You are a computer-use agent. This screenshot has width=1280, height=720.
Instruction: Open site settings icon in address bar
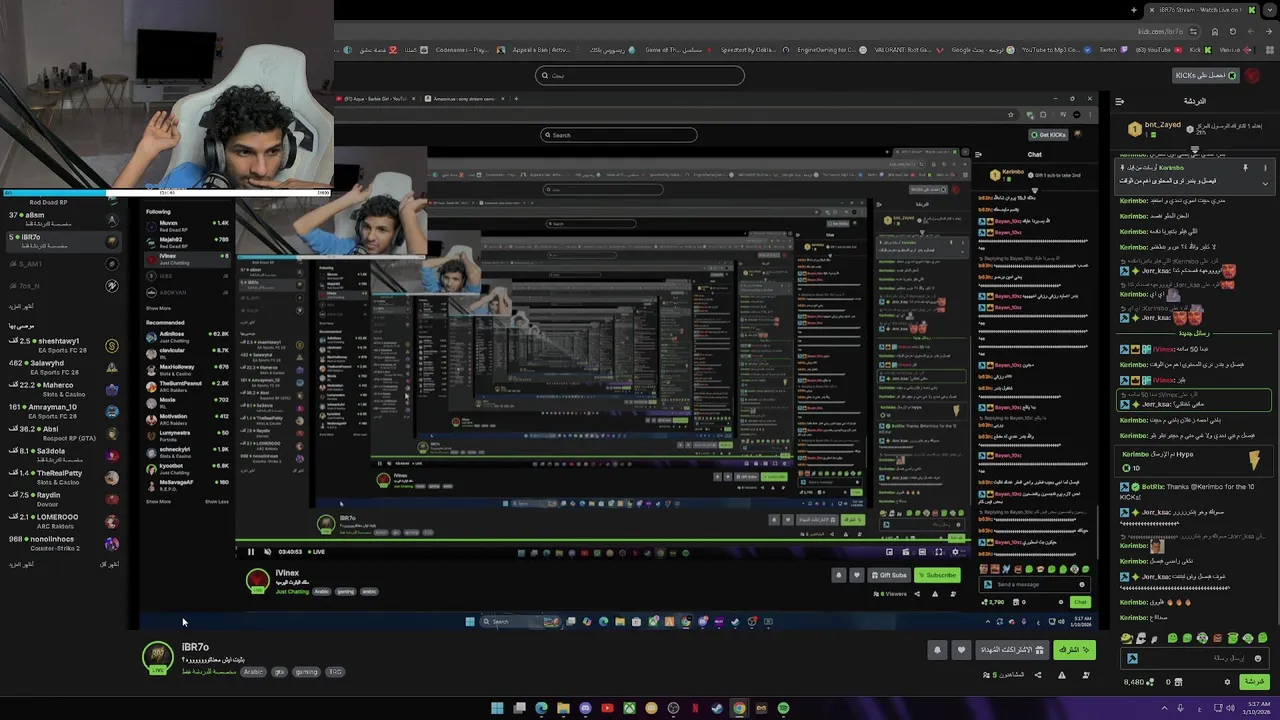(x=1193, y=31)
